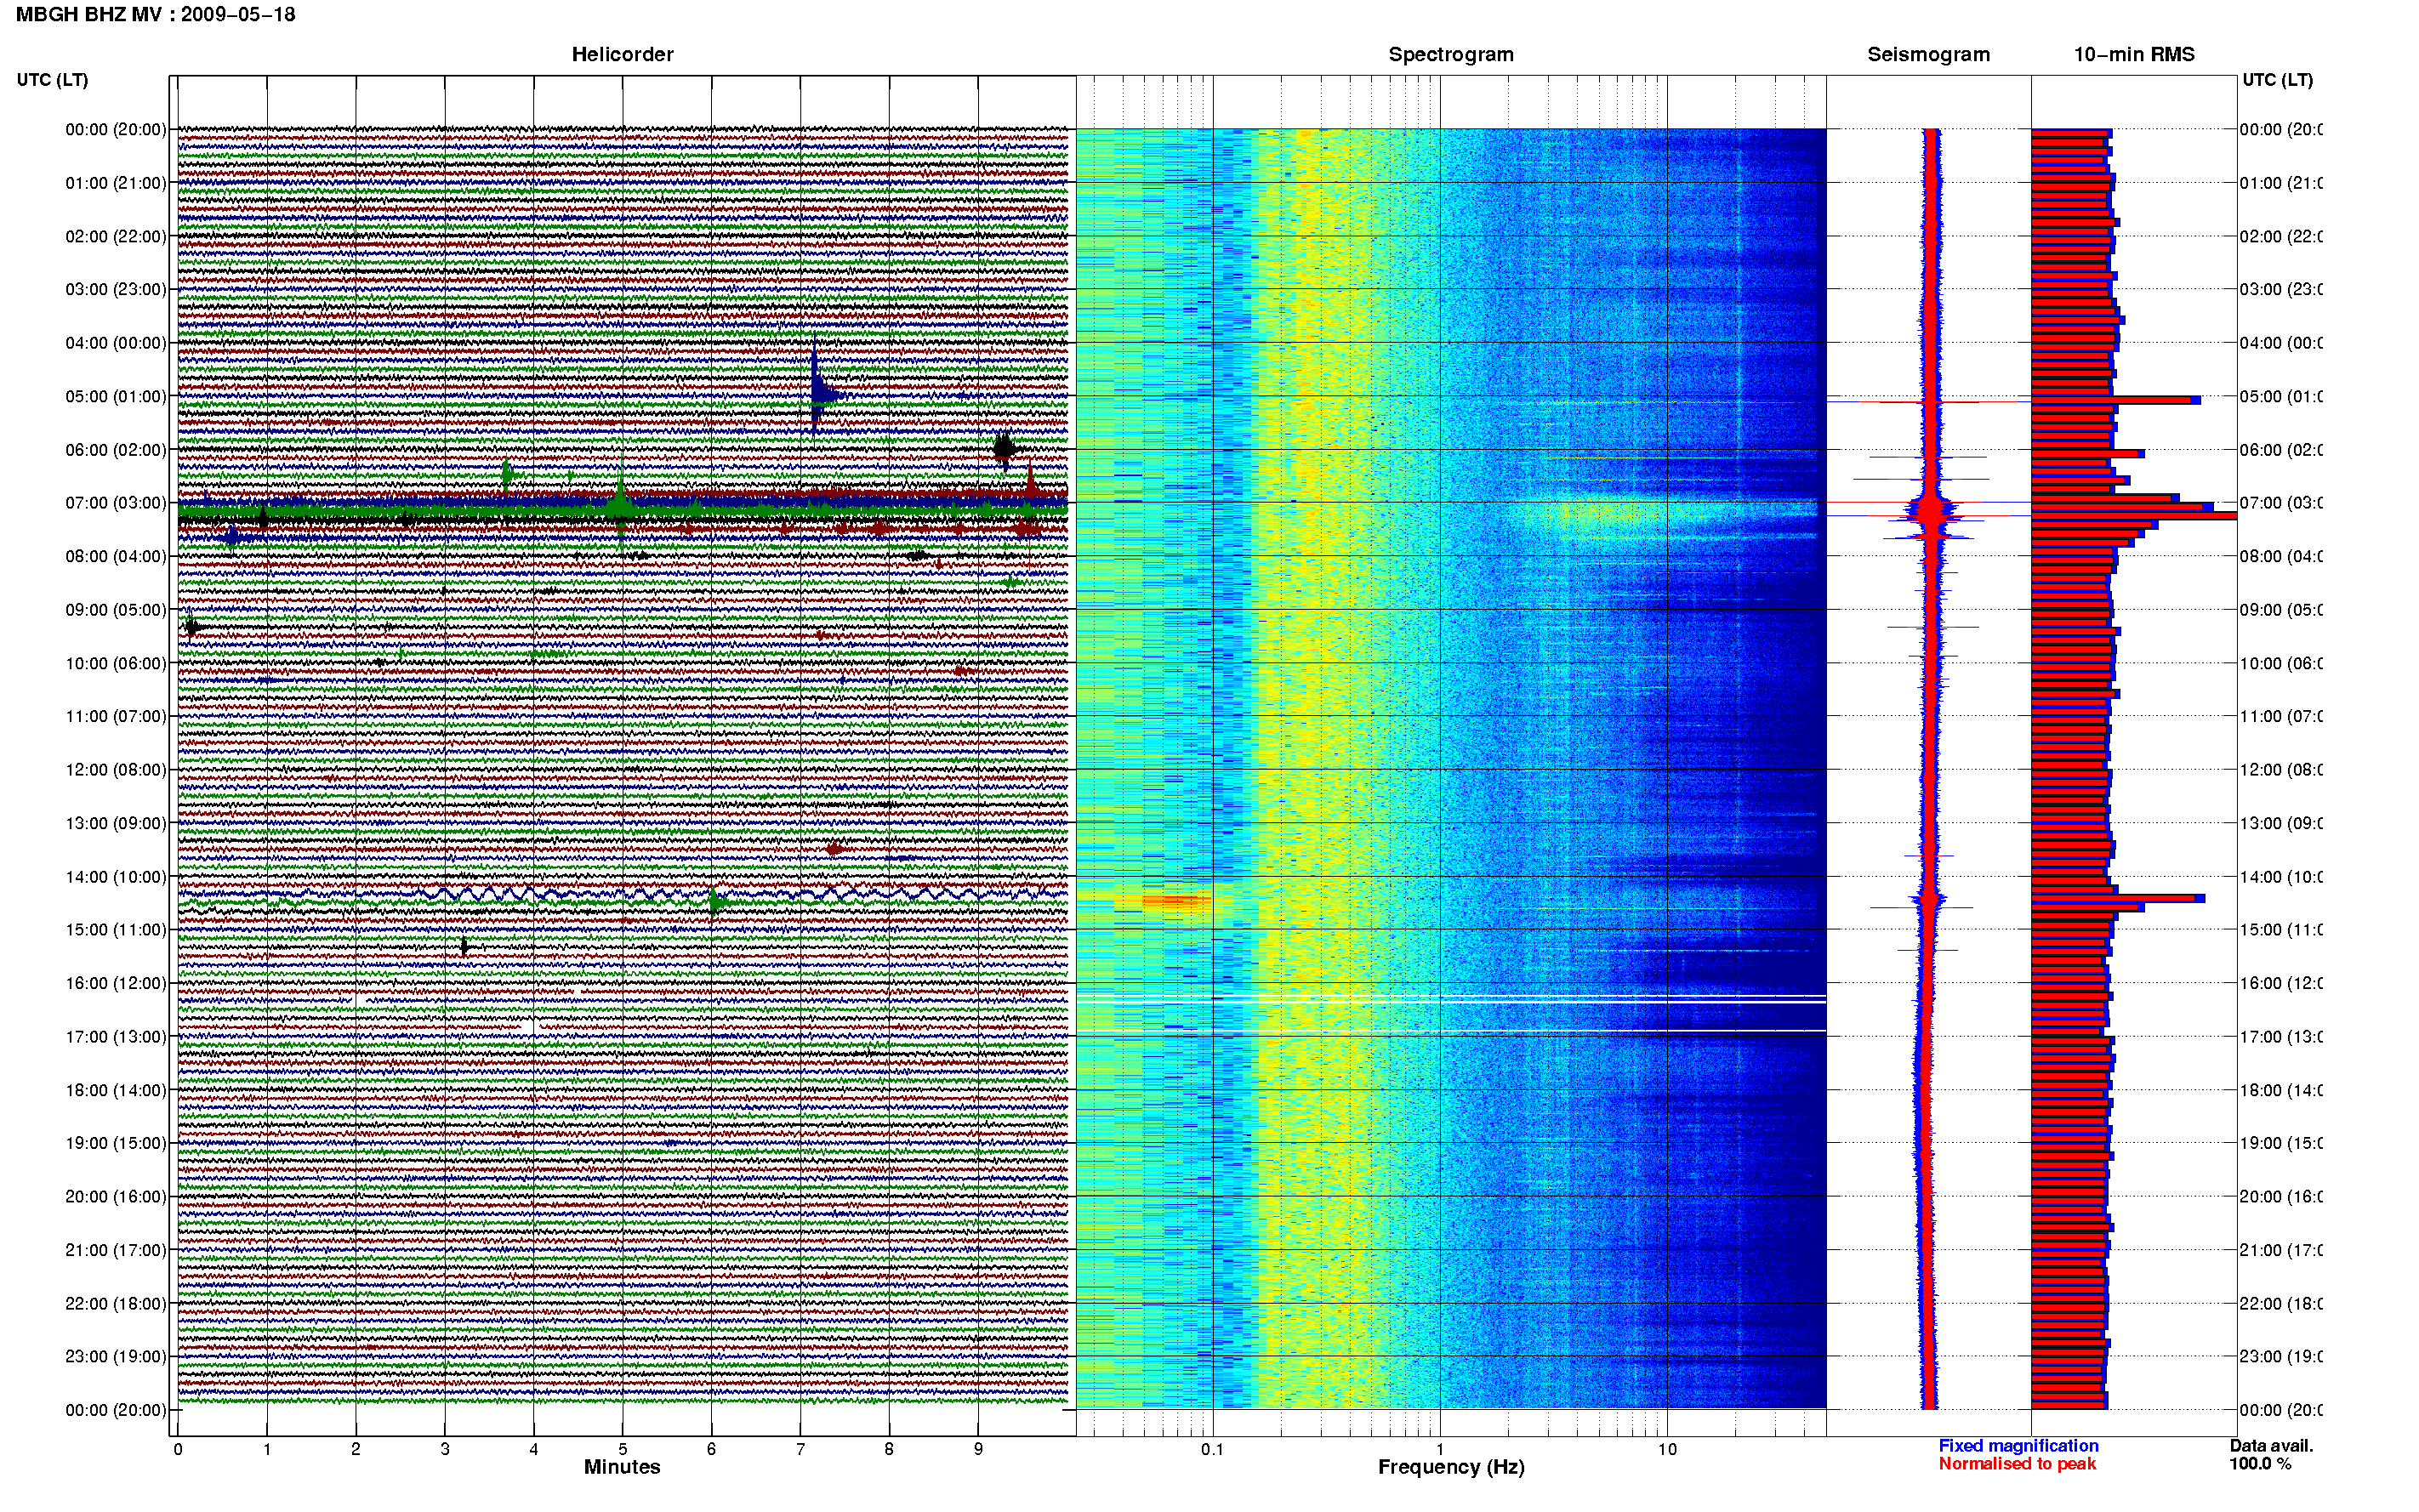Click the 'Helicorder' panel heading
The height and width of the screenshot is (1512, 2419).
point(622,55)
